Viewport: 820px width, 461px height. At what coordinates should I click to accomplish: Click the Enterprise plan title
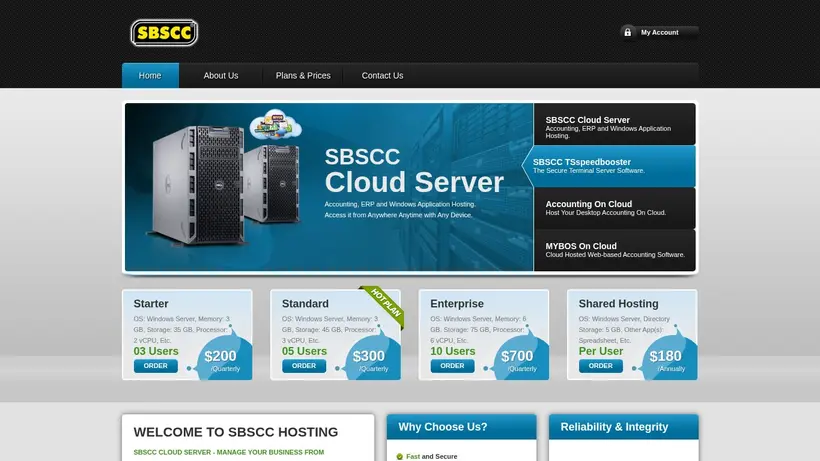coord(457,304)
